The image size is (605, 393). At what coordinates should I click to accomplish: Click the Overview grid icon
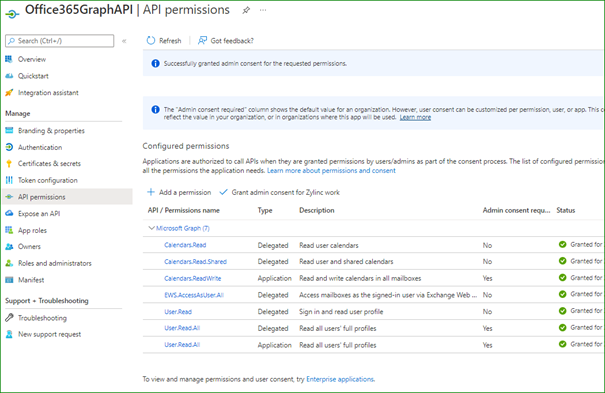(x=9, y=59)
